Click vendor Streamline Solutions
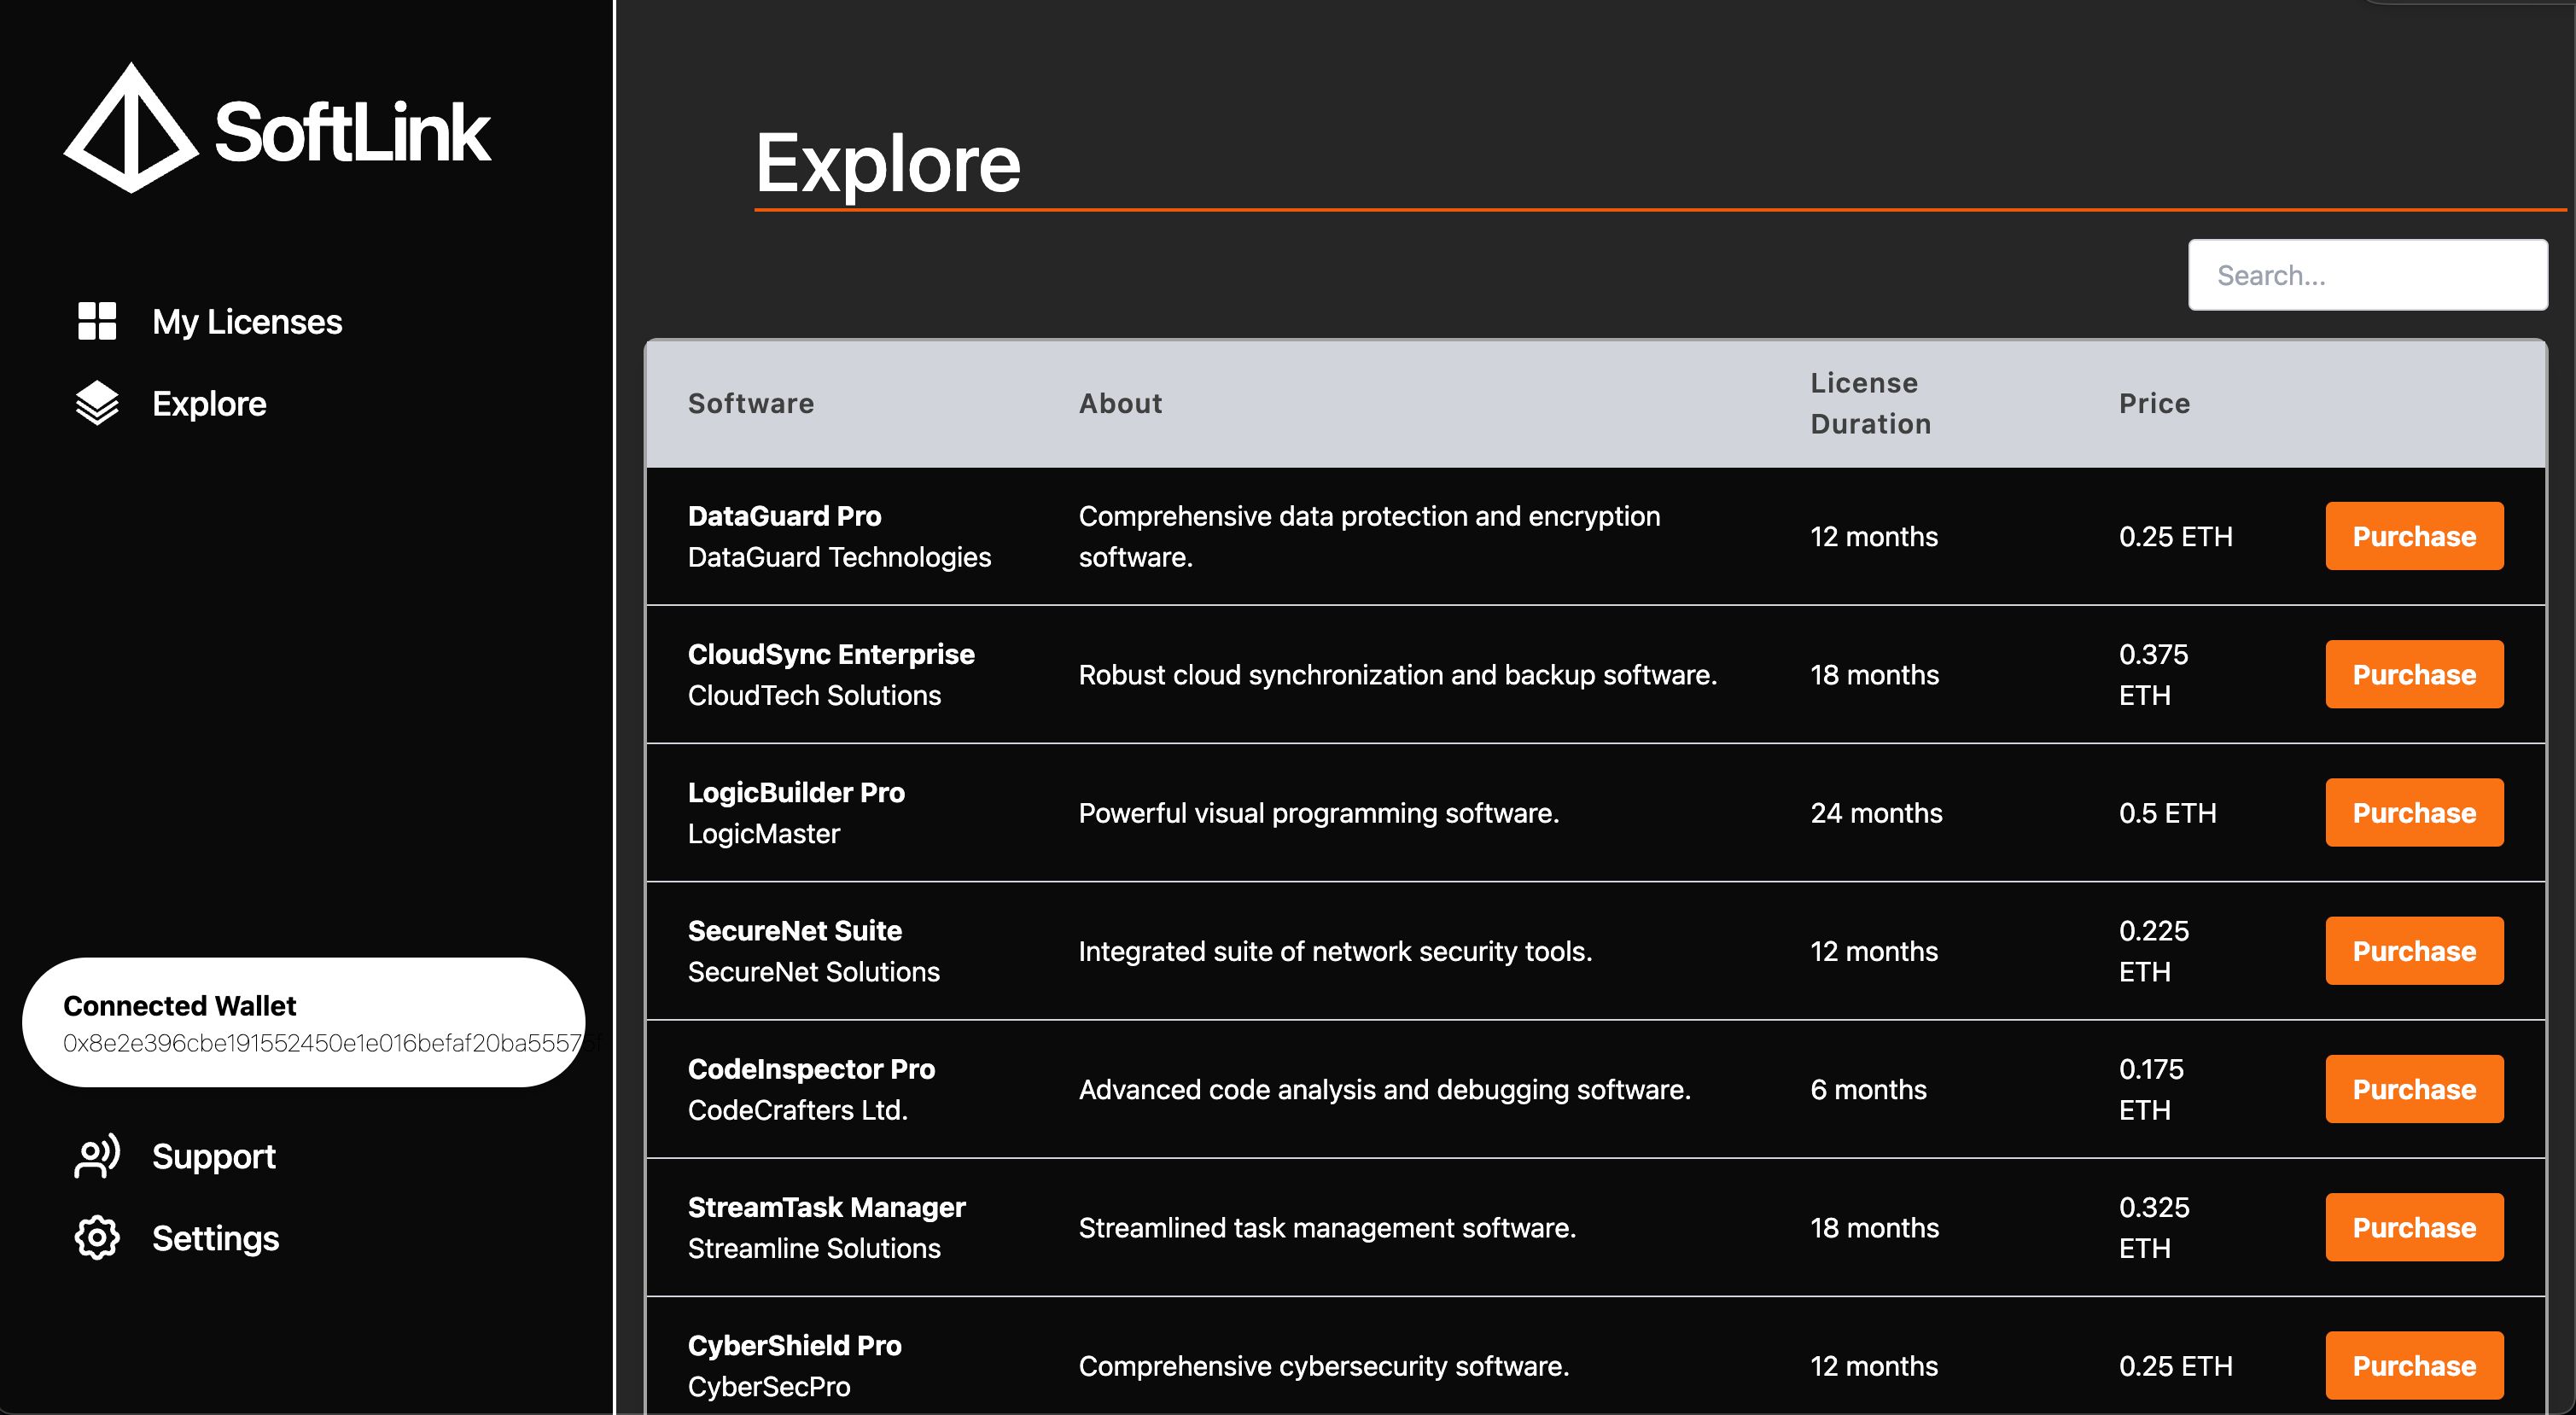The width and height of the screenshot is (2576, 1415). tap(814, 1248)
